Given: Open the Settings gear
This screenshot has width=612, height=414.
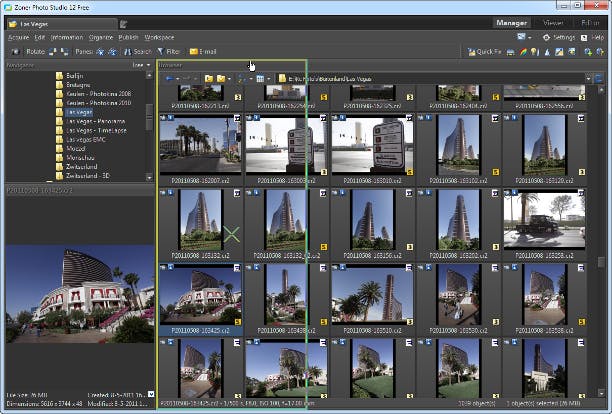Looking at the screenshot, I should tap(545, 37).
